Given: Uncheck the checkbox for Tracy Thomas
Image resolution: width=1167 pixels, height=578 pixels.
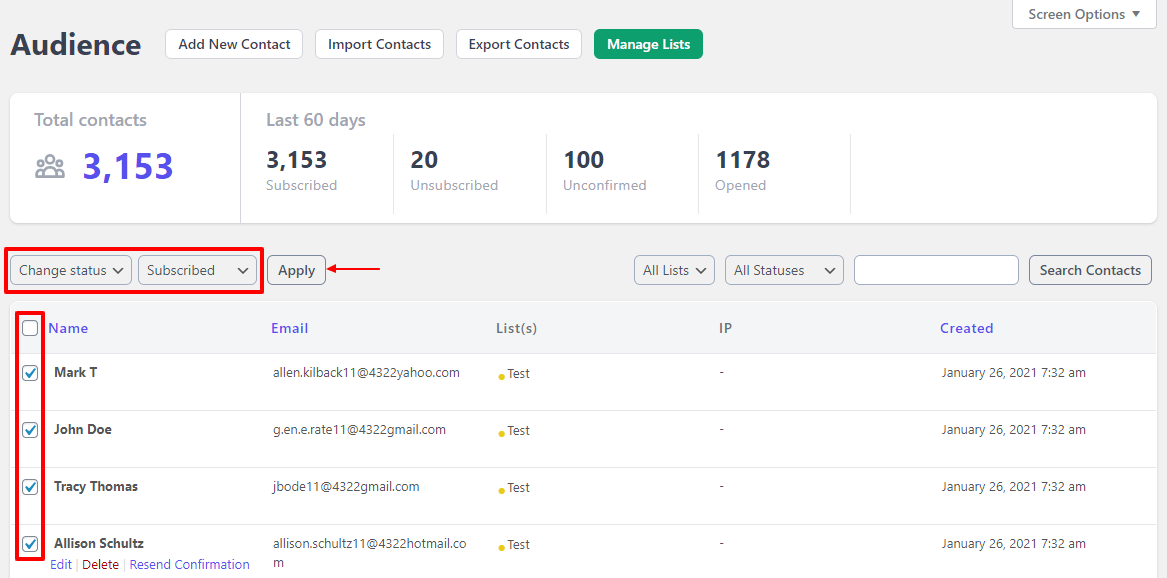Looking at the screenshot, I should (x=30, y=487).
